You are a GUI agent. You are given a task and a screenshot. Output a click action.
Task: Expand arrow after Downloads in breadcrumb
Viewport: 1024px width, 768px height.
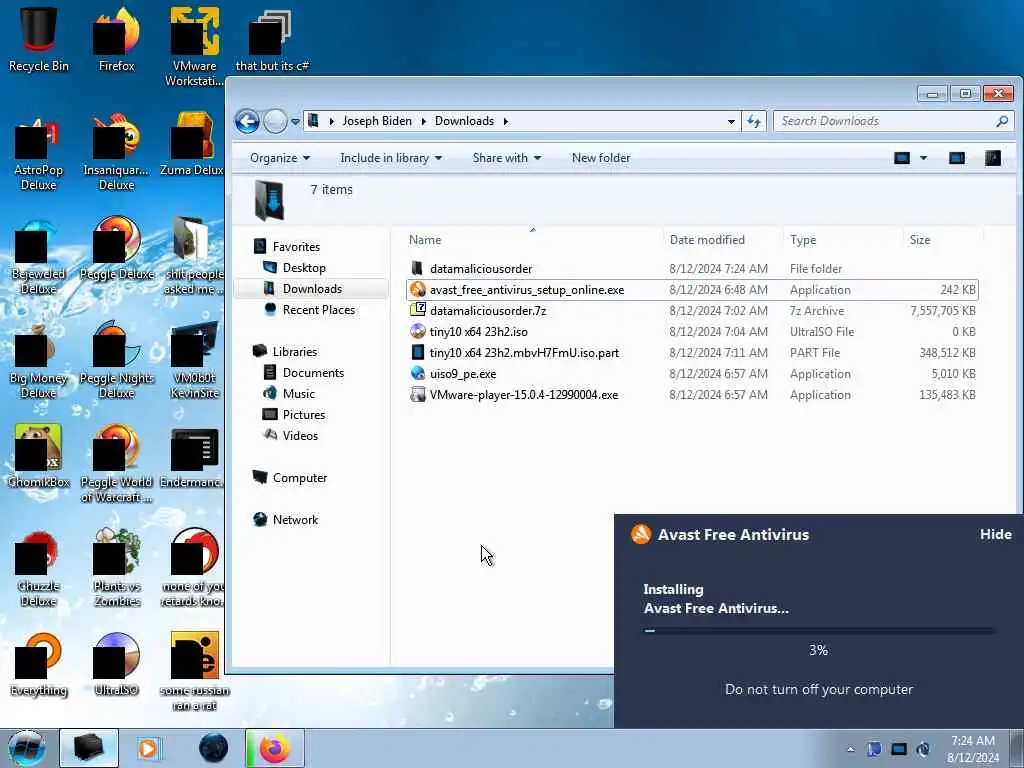click(x=505, y=121)
